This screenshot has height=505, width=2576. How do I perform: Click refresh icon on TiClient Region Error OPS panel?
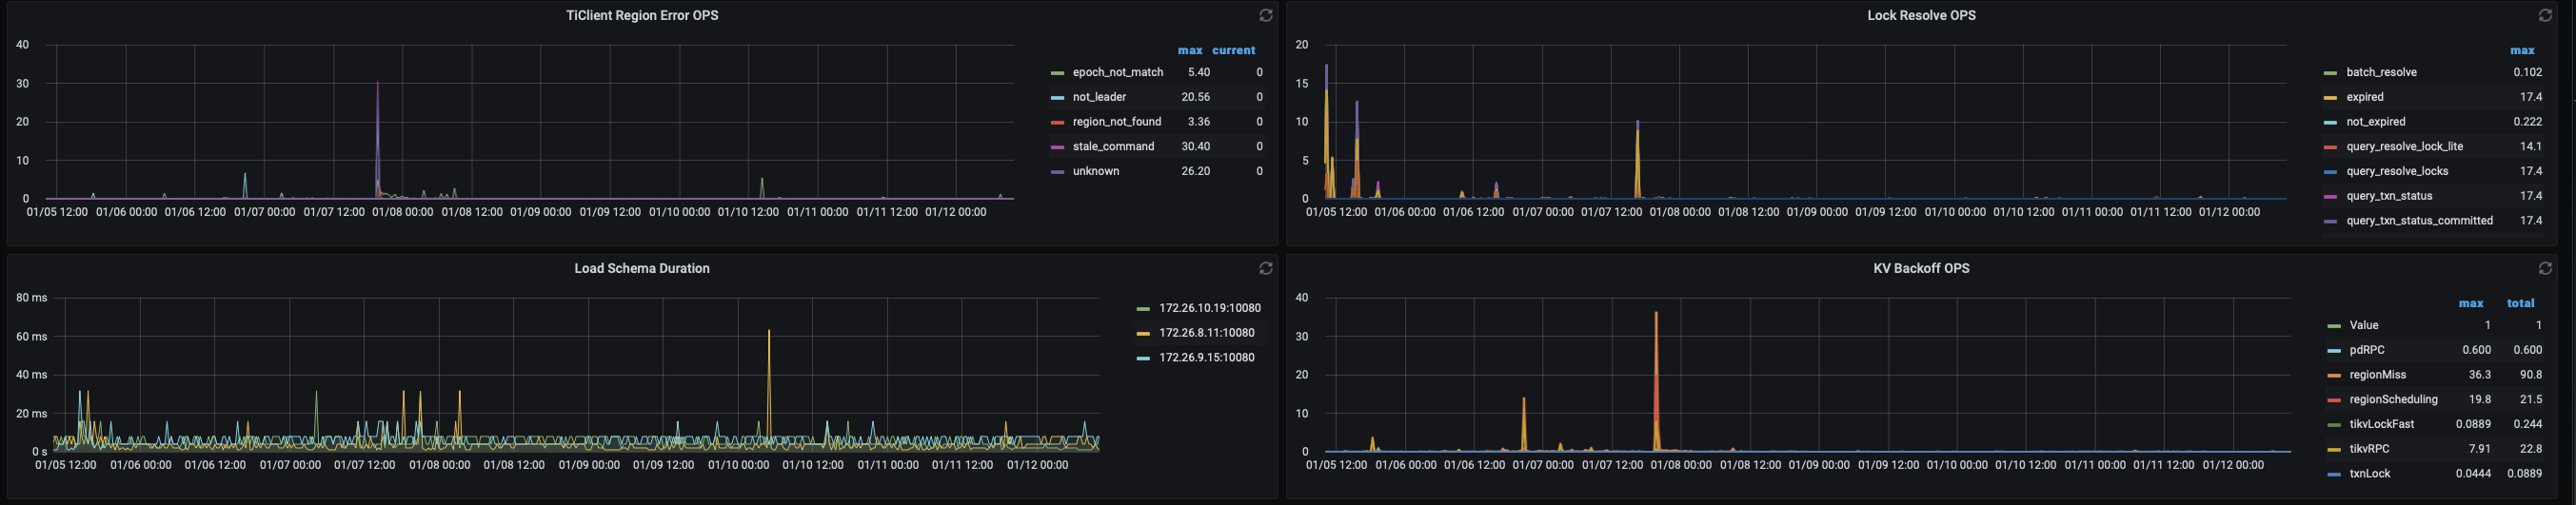1265,16
